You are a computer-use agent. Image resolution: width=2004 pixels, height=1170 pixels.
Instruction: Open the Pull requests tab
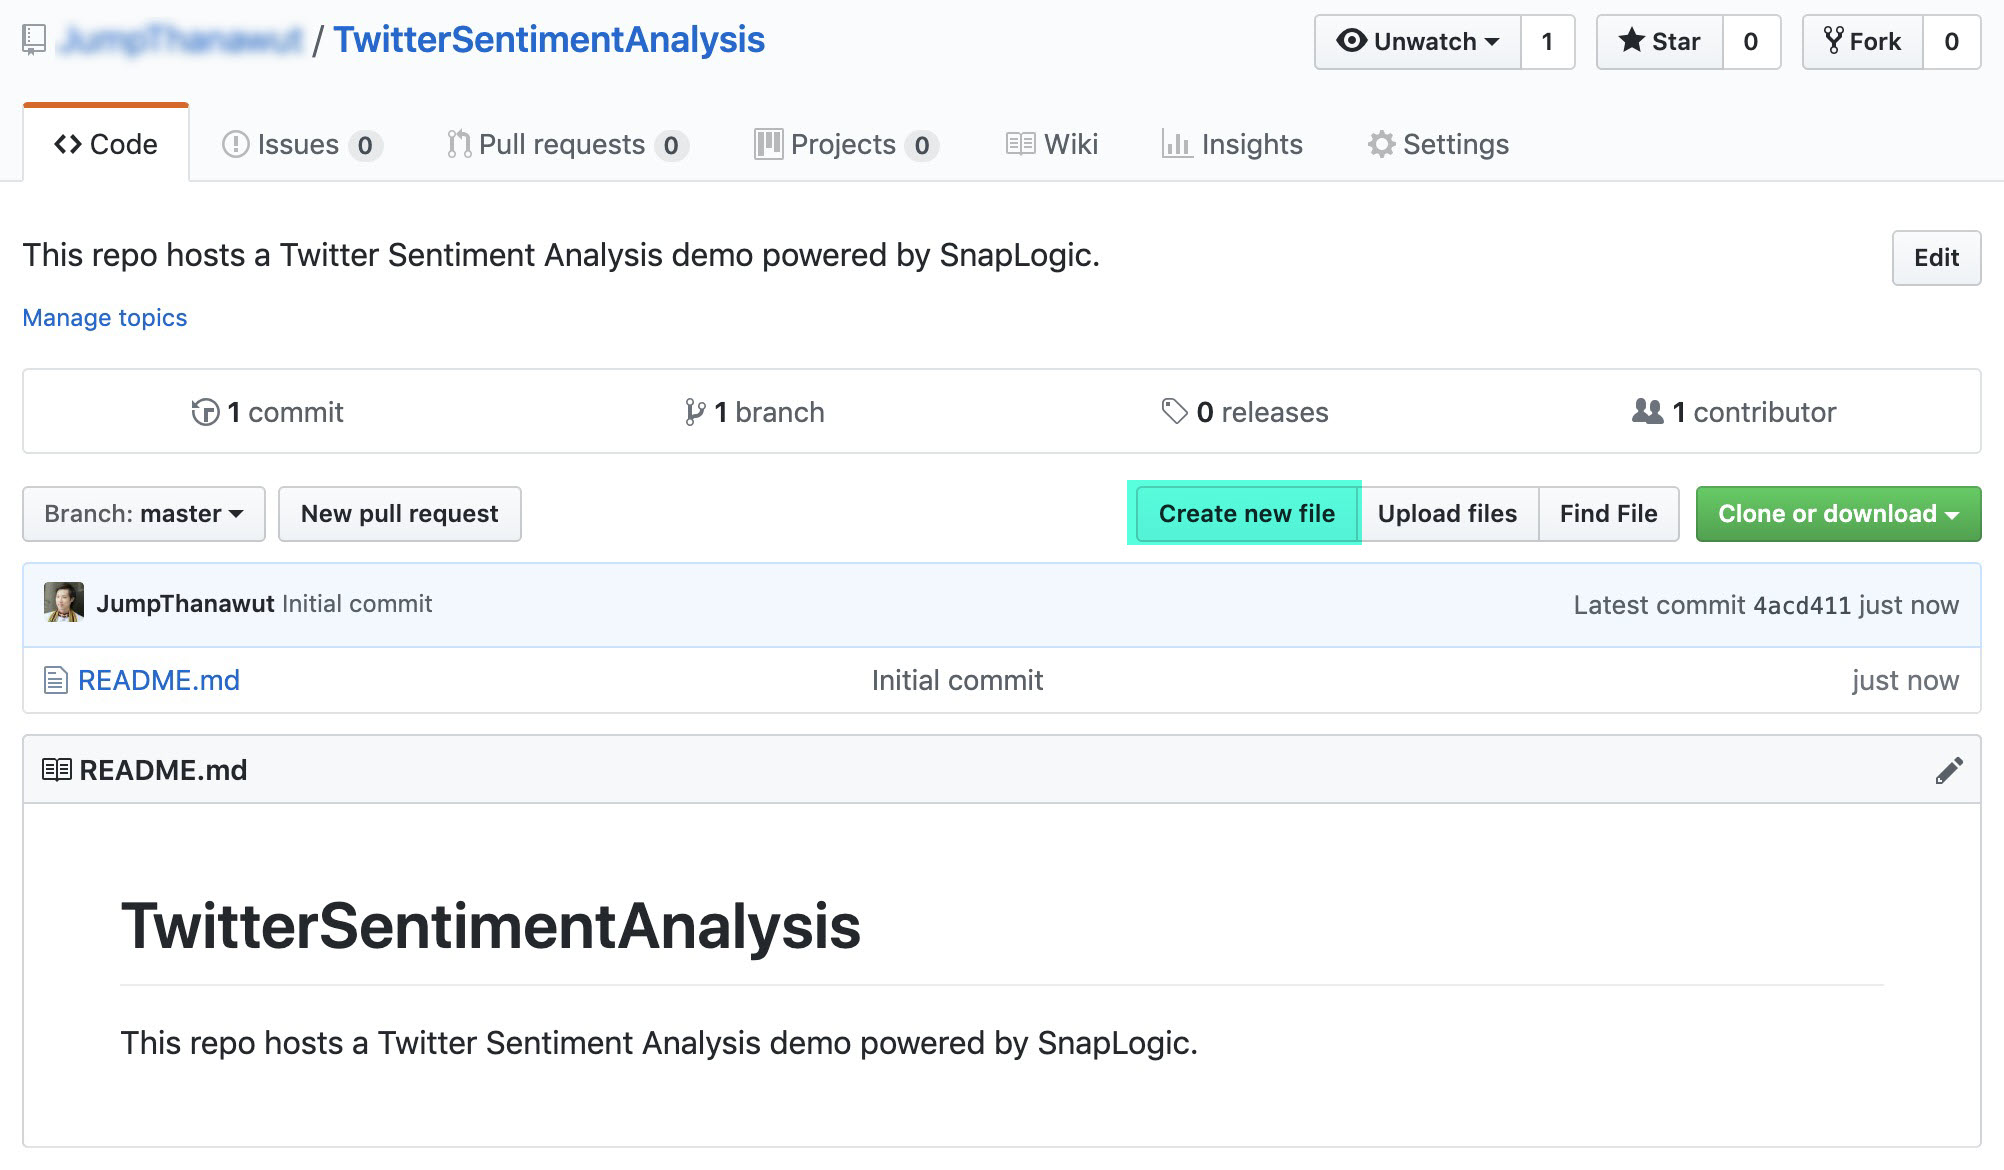point(567,144)
